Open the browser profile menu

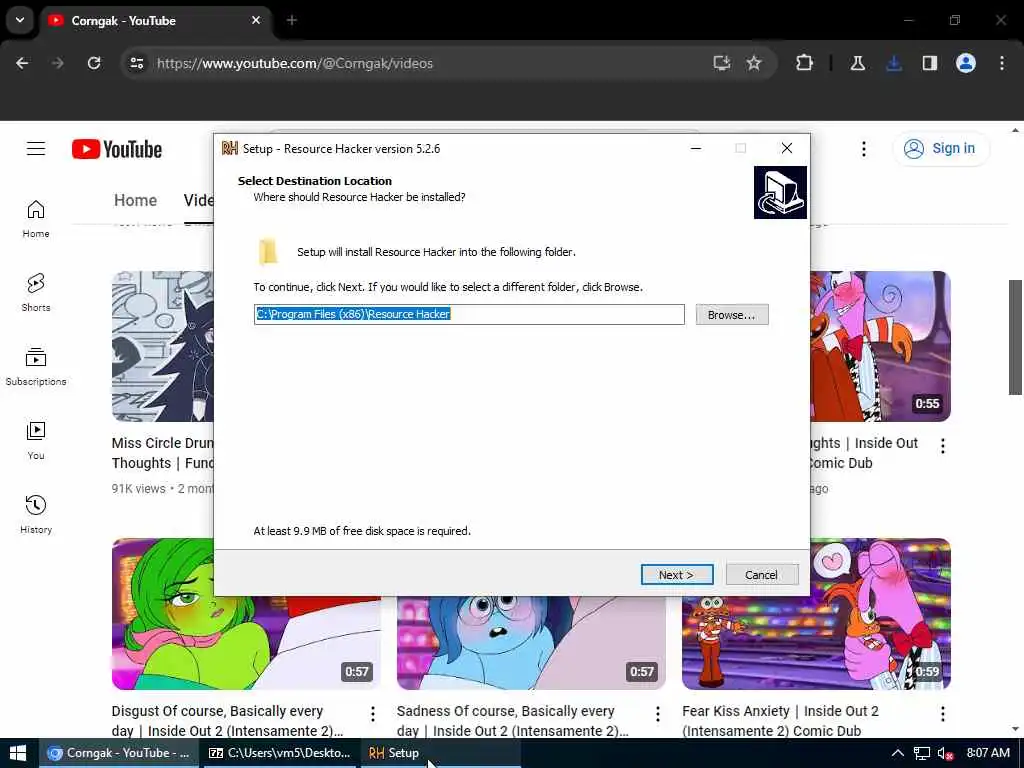[x=966, y=63]
